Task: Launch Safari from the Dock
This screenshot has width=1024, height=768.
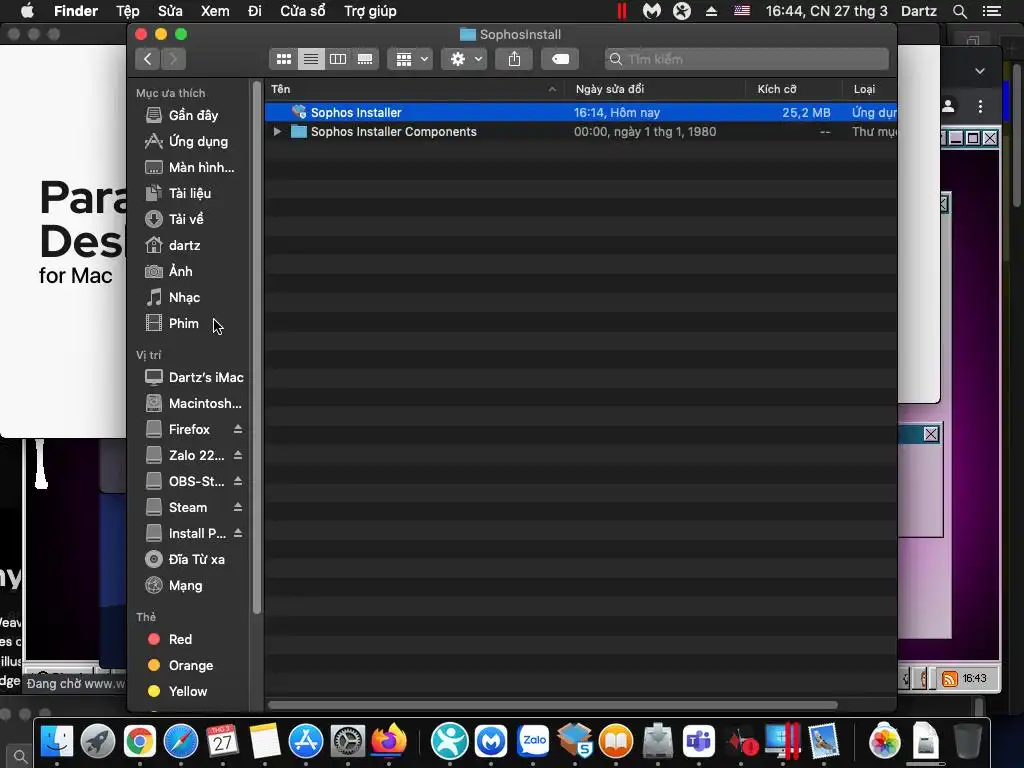Action: click(181, 742)
